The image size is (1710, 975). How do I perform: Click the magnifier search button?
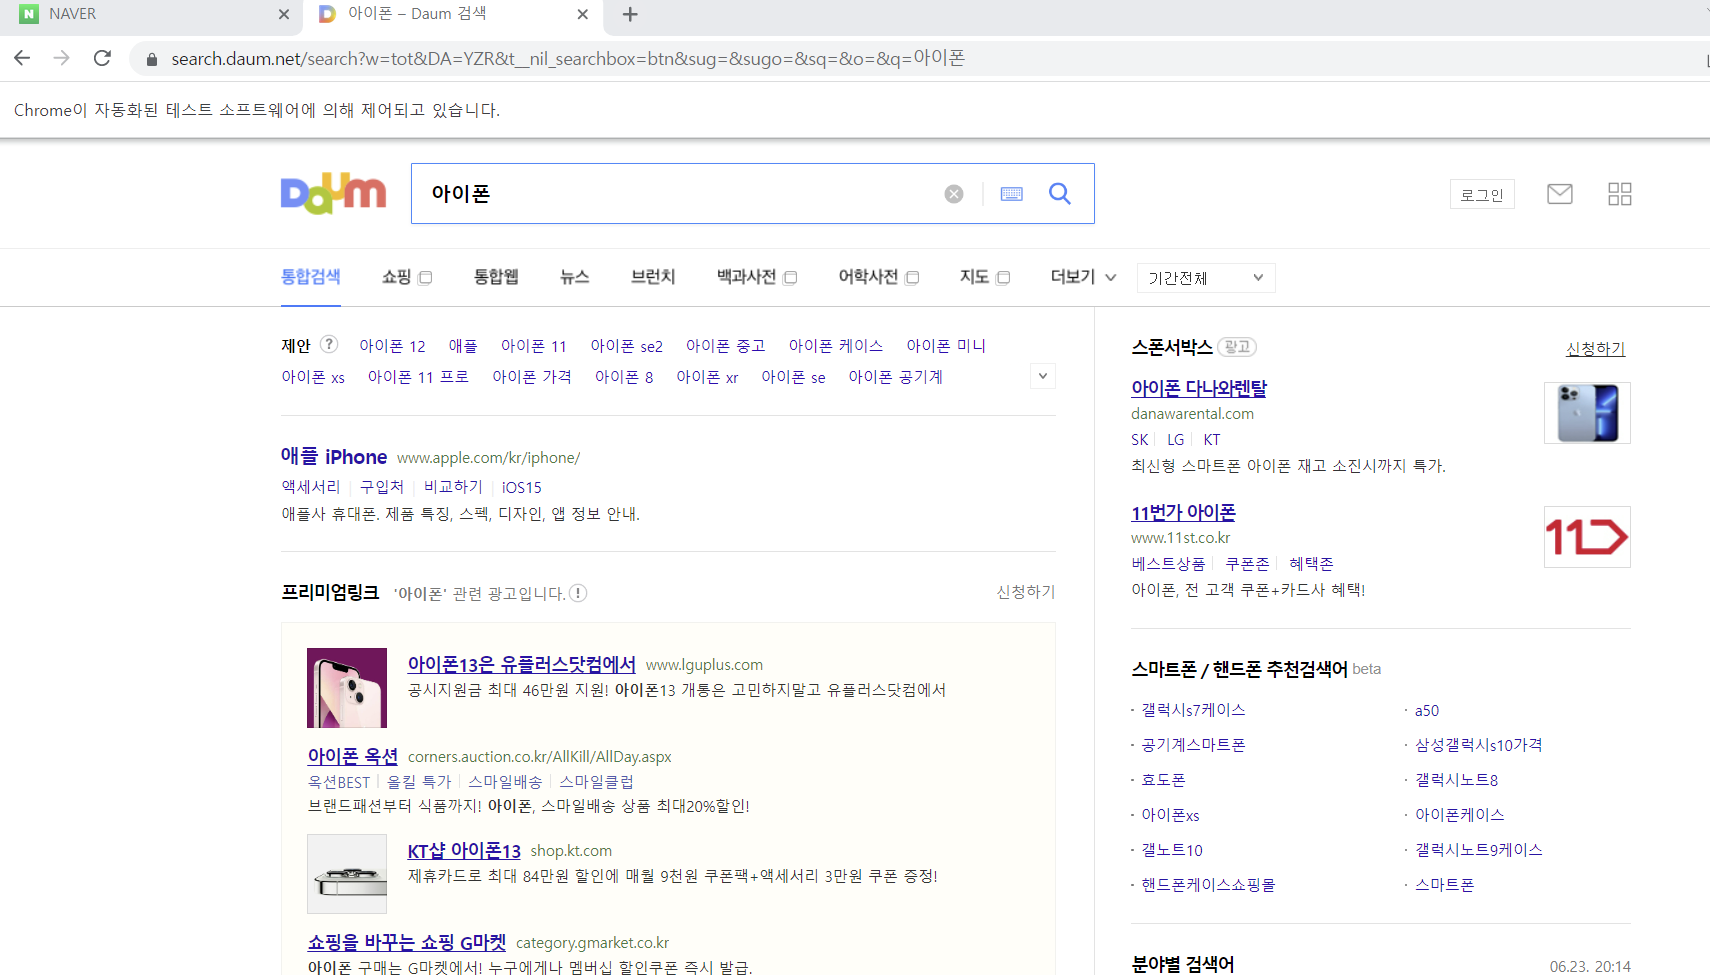click(x=1060, y=194)
